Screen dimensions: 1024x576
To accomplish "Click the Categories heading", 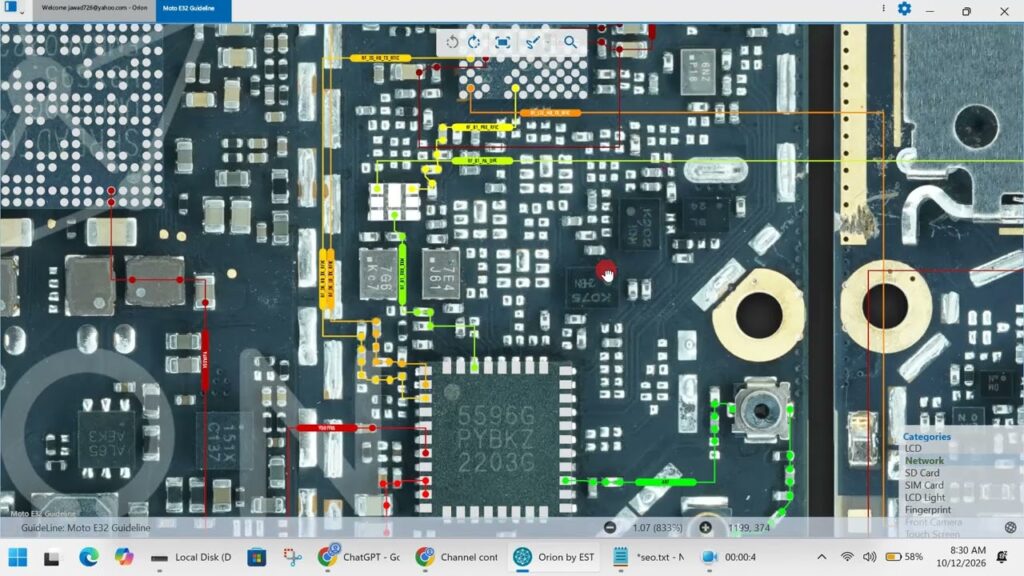I will coord(927,436).
